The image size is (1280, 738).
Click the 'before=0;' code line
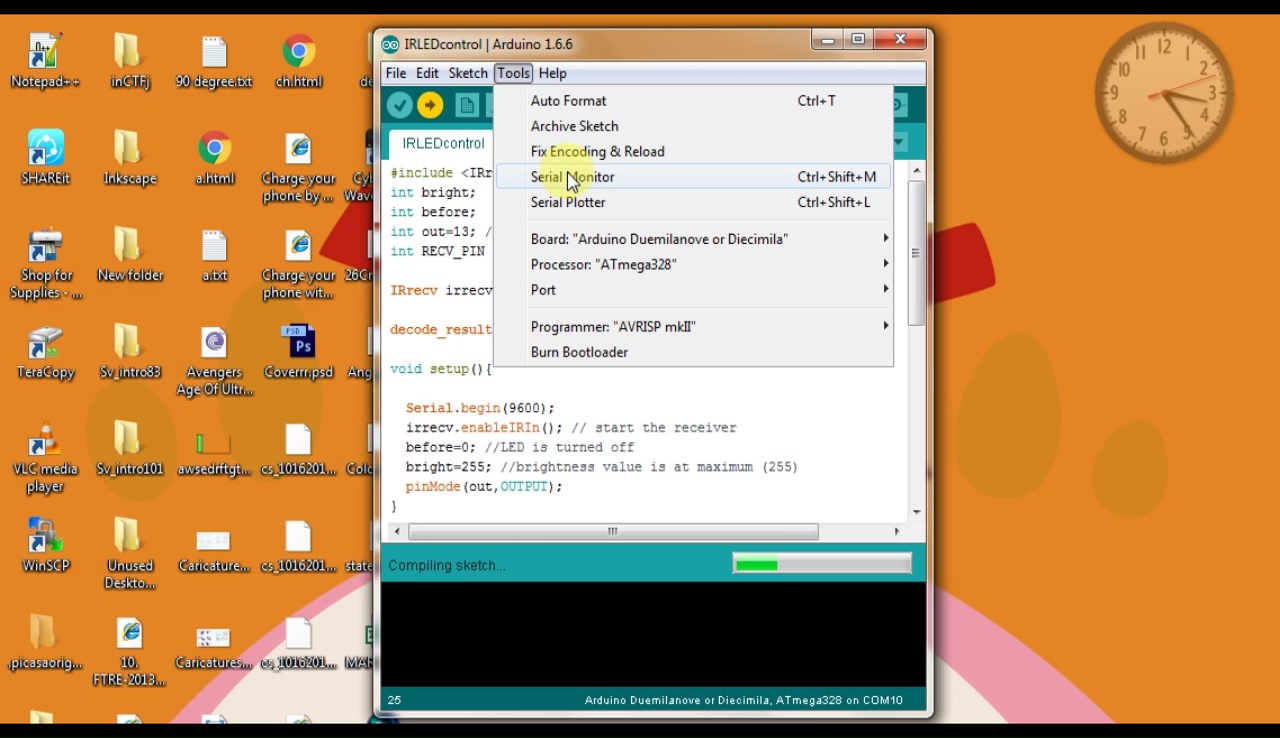441,447
